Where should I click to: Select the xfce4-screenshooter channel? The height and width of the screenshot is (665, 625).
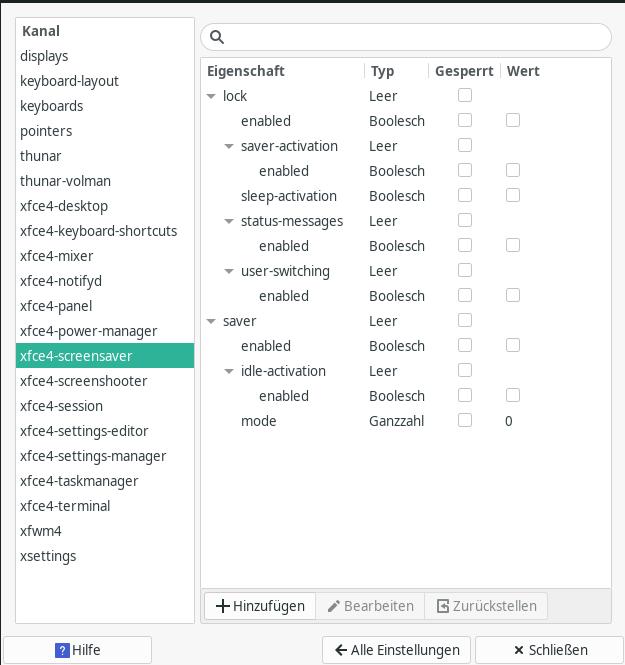click(x=105, y=381)
